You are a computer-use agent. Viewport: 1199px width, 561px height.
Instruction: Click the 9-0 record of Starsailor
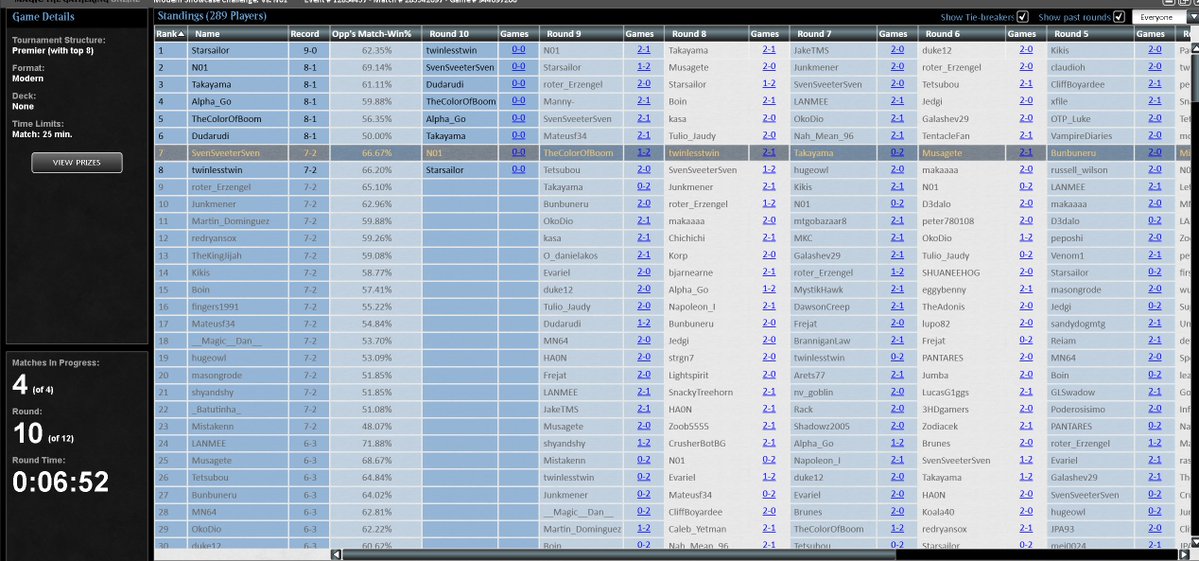pyautogui.click(x=309, y=50)
